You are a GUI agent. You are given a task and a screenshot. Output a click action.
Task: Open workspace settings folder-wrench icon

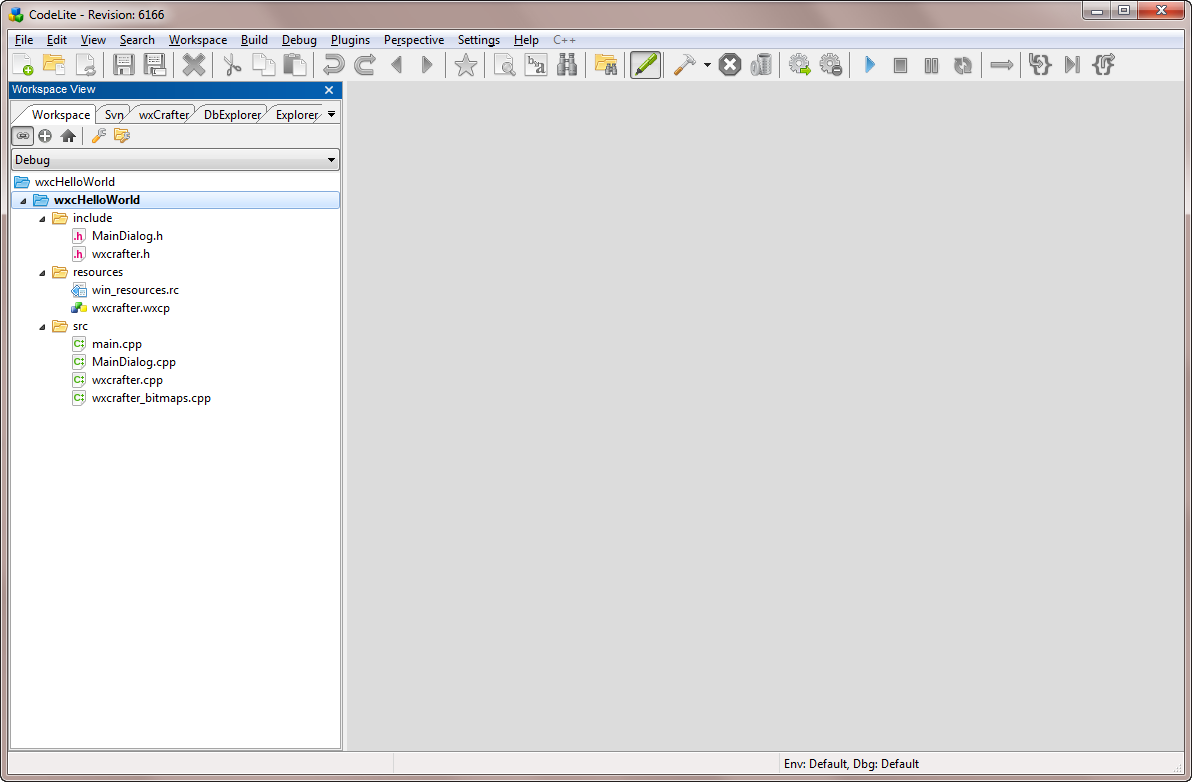point(122,136)
